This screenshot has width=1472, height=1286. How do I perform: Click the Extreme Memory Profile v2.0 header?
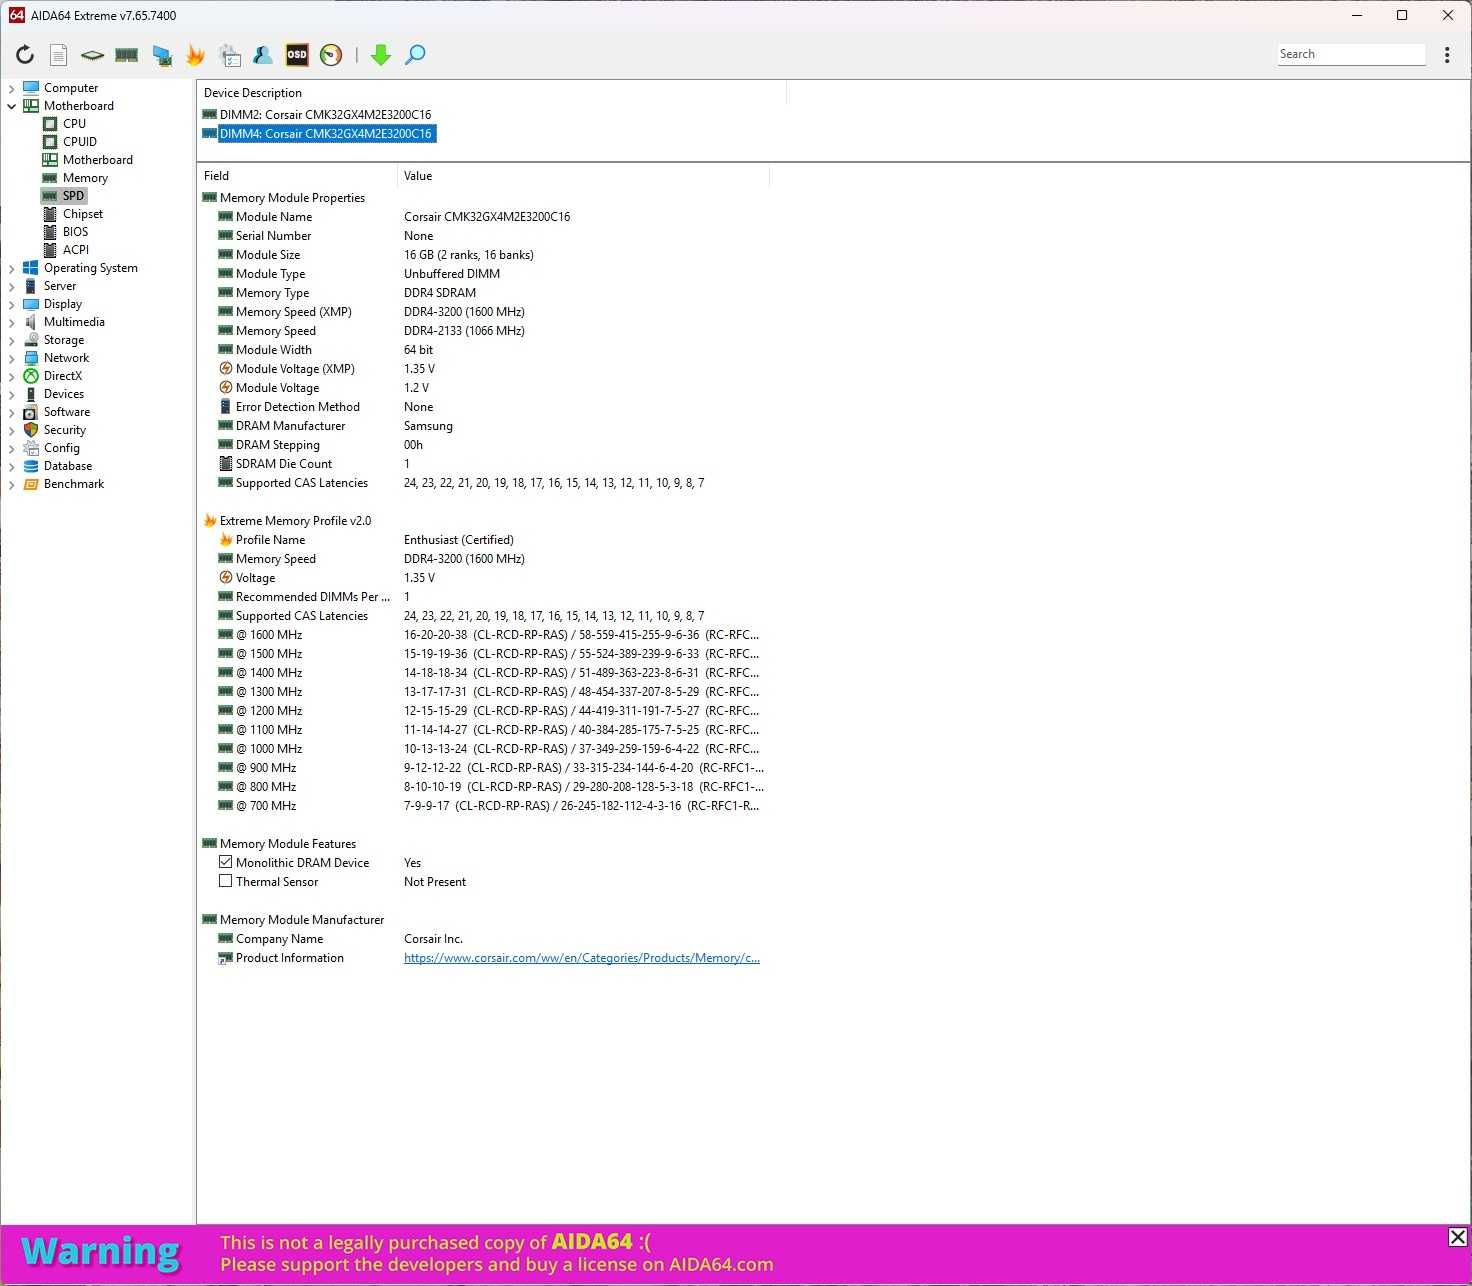[295, 521]
